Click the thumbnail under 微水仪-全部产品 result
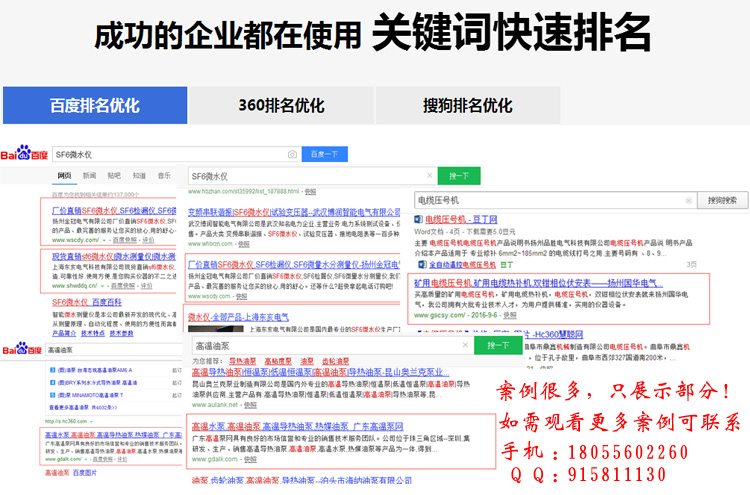Screen dimensions: 750x495 216,329
